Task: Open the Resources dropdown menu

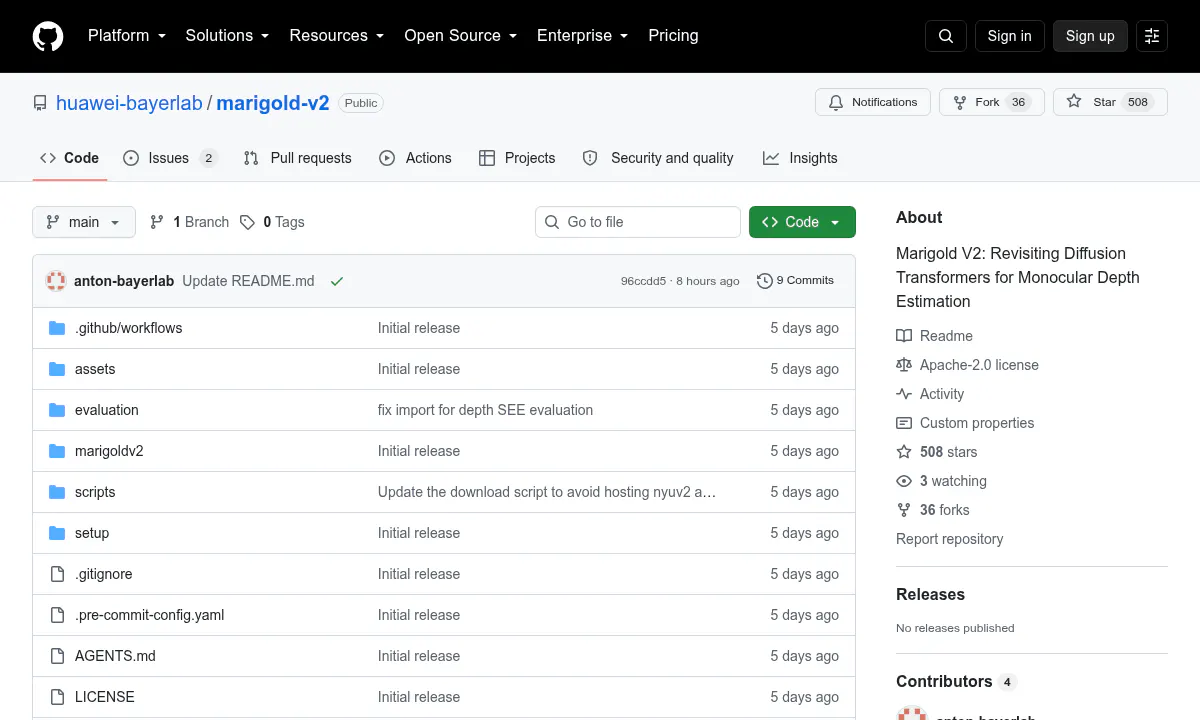Action: coord(337,36)
